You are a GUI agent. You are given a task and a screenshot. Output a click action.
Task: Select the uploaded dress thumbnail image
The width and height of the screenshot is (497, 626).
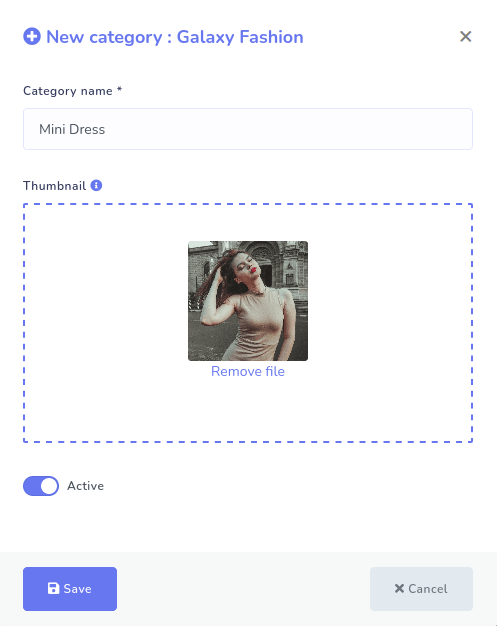[248, 301]
